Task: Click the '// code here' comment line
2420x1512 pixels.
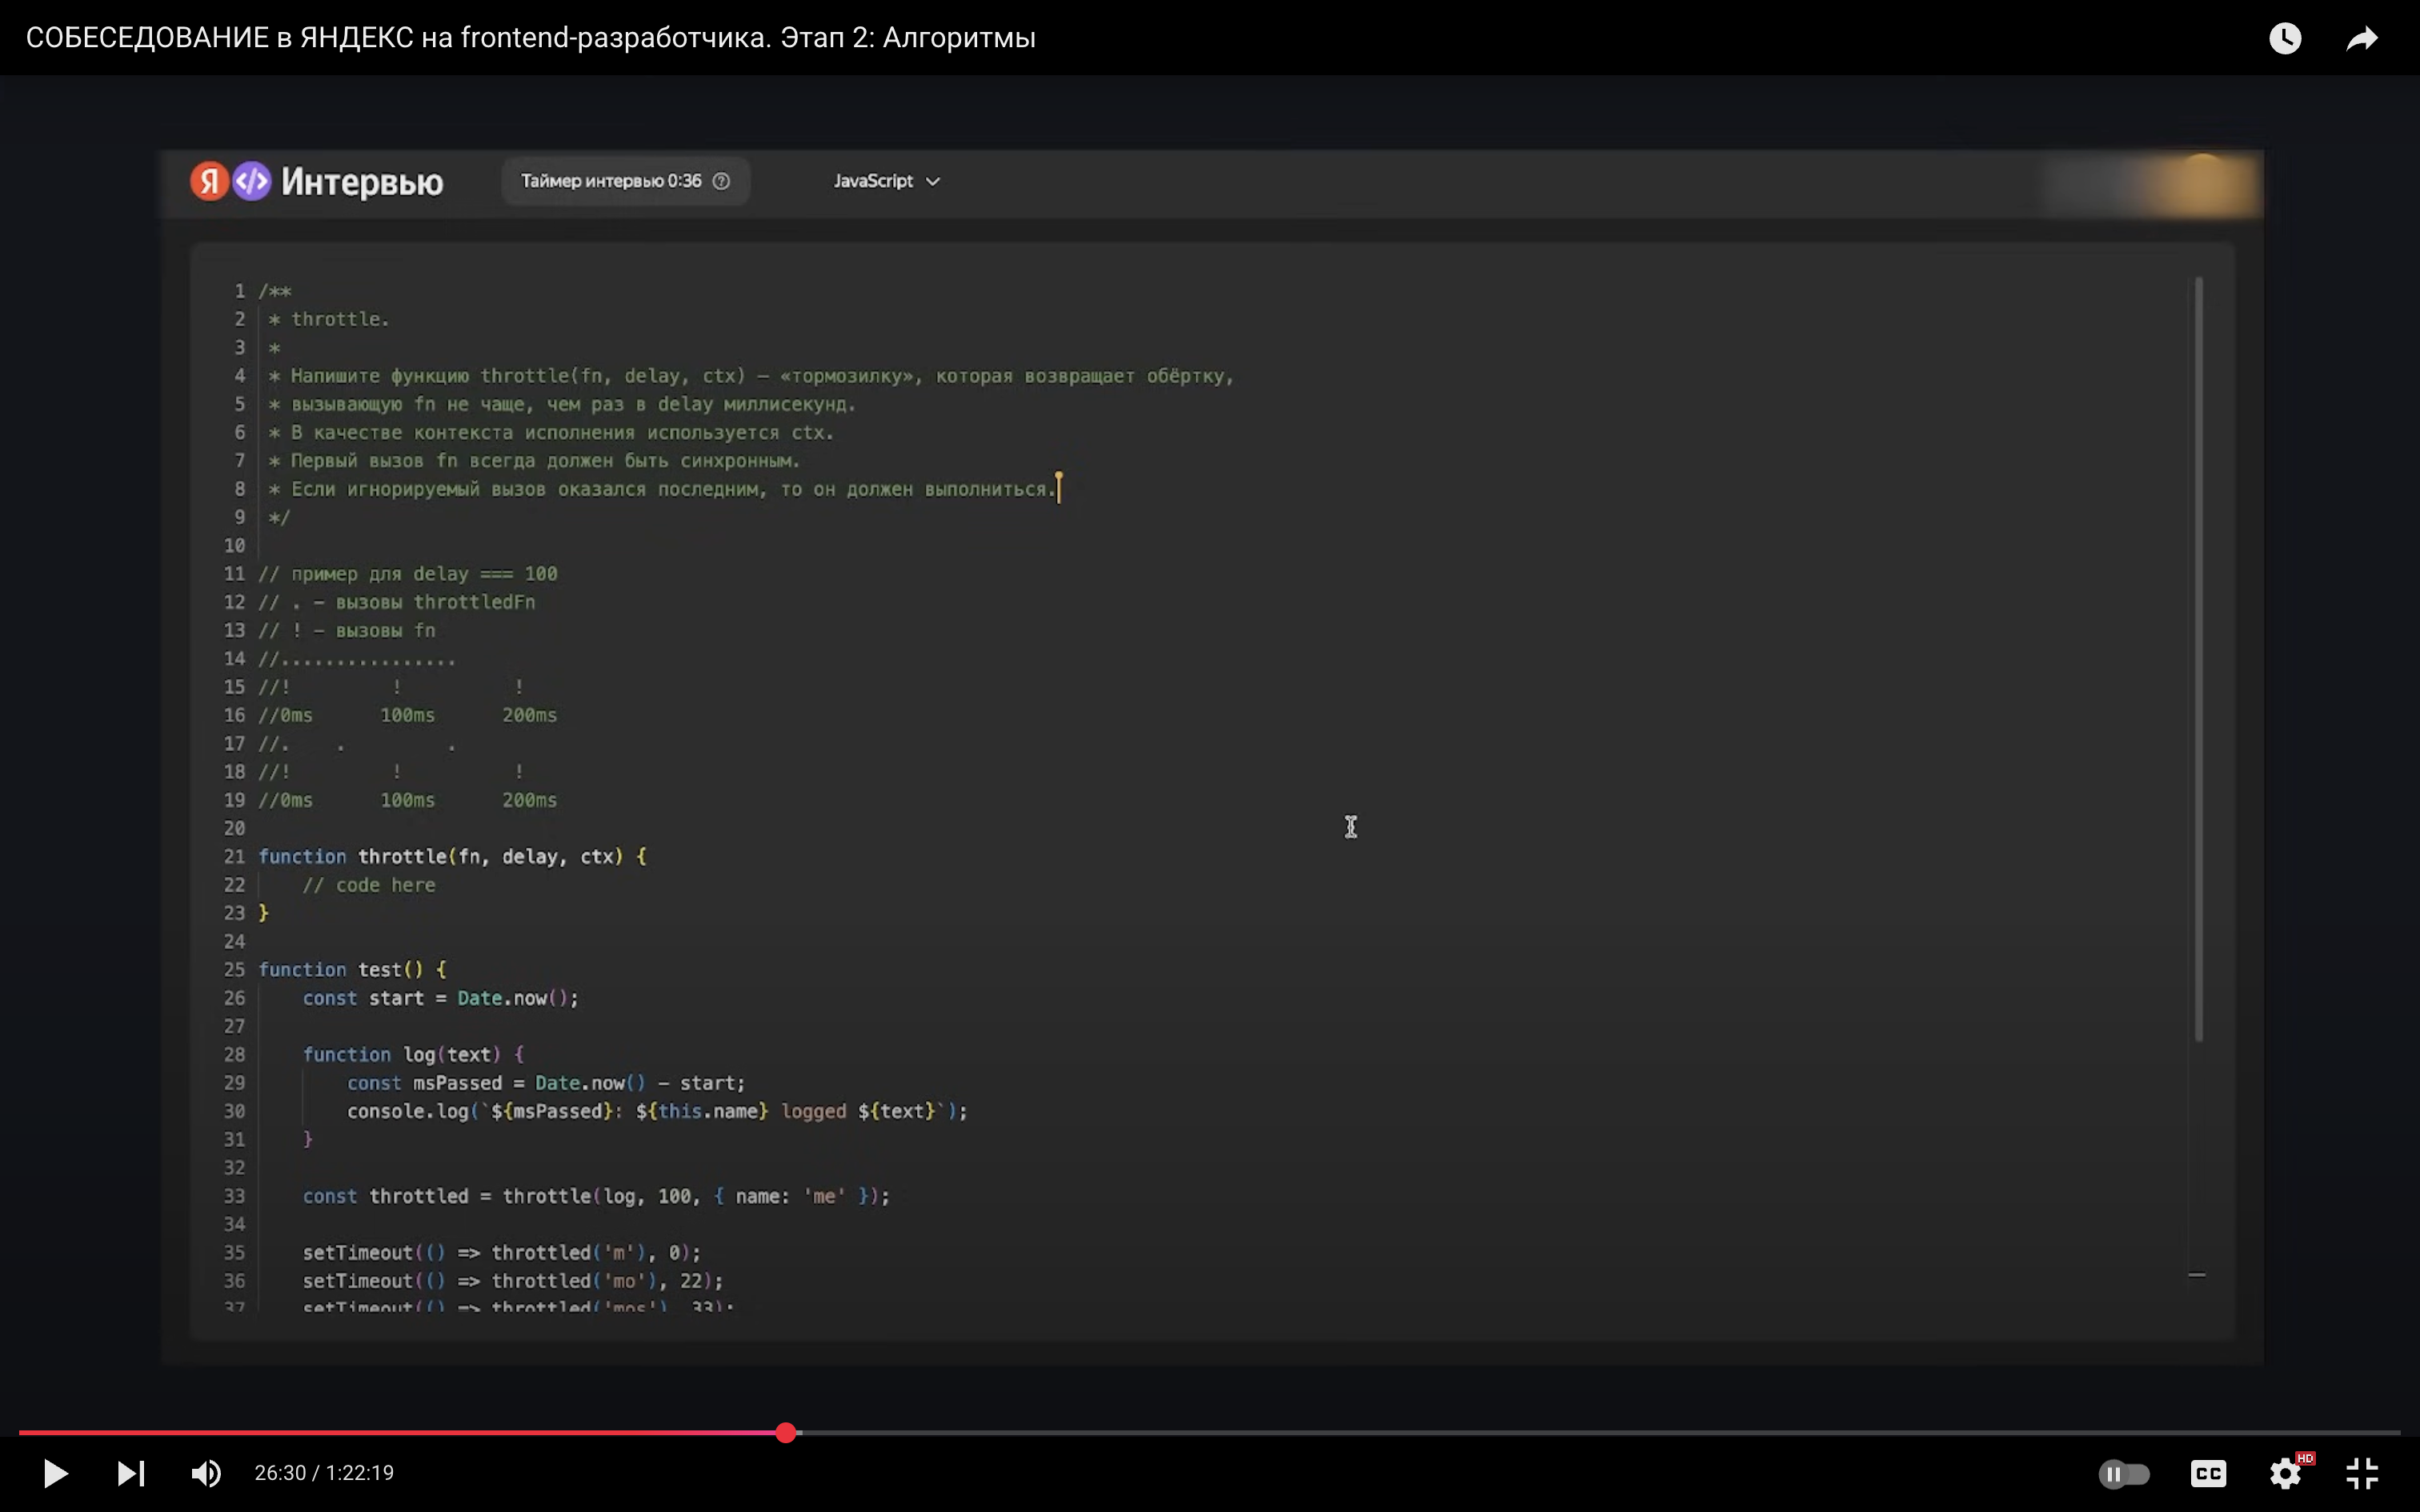Action: [369, 885]
